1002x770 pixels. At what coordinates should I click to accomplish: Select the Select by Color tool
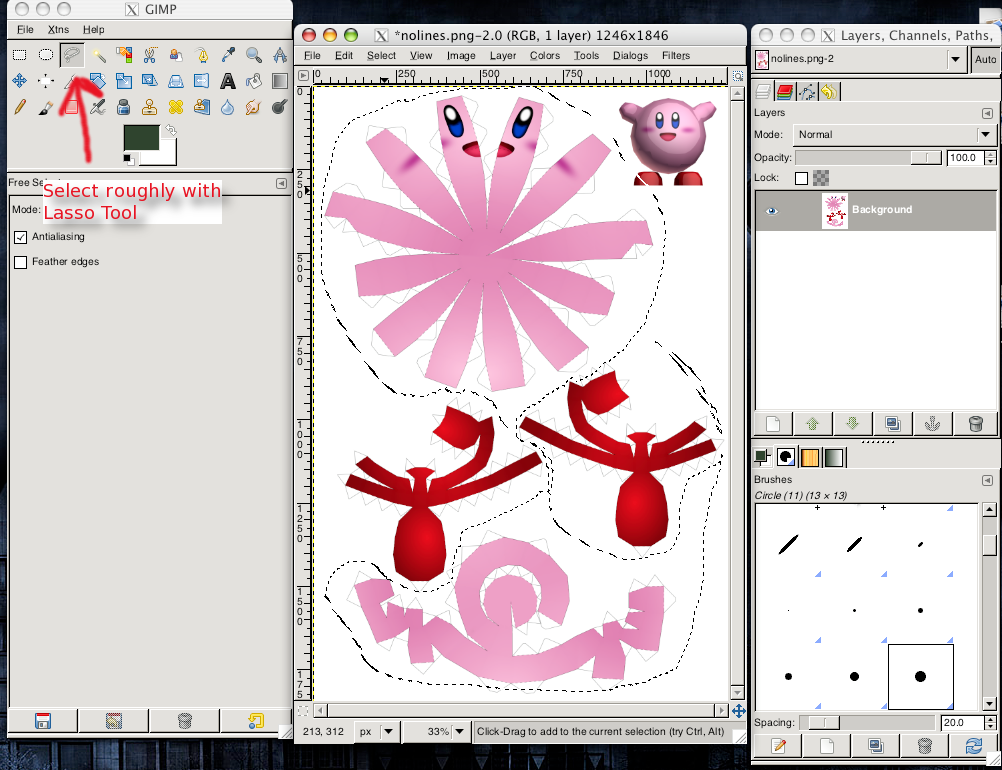pyautogui.click(x=124, y=55)
